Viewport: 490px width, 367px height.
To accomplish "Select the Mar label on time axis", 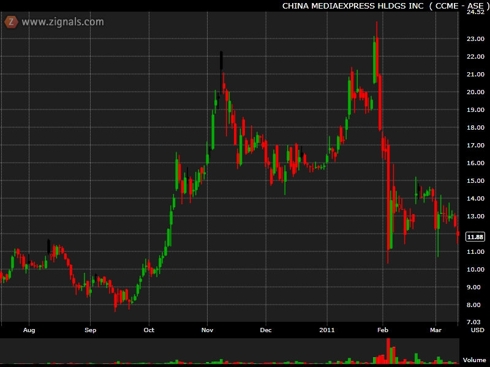I will point(435,330).
